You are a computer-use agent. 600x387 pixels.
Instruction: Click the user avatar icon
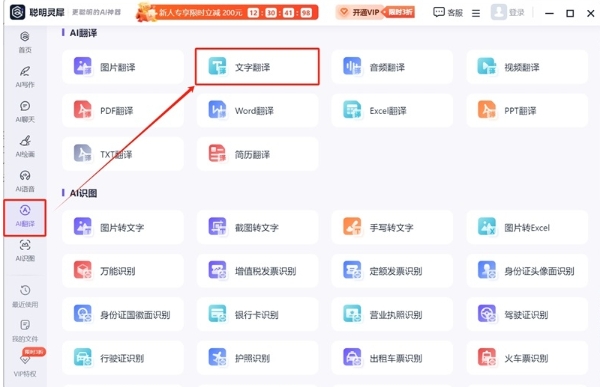click(x=498, y=12)
